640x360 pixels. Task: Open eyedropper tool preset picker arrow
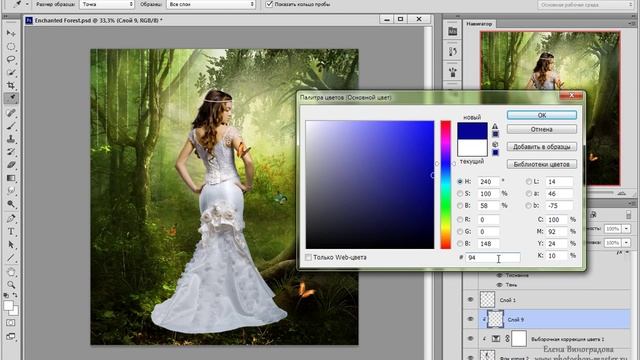27,4
